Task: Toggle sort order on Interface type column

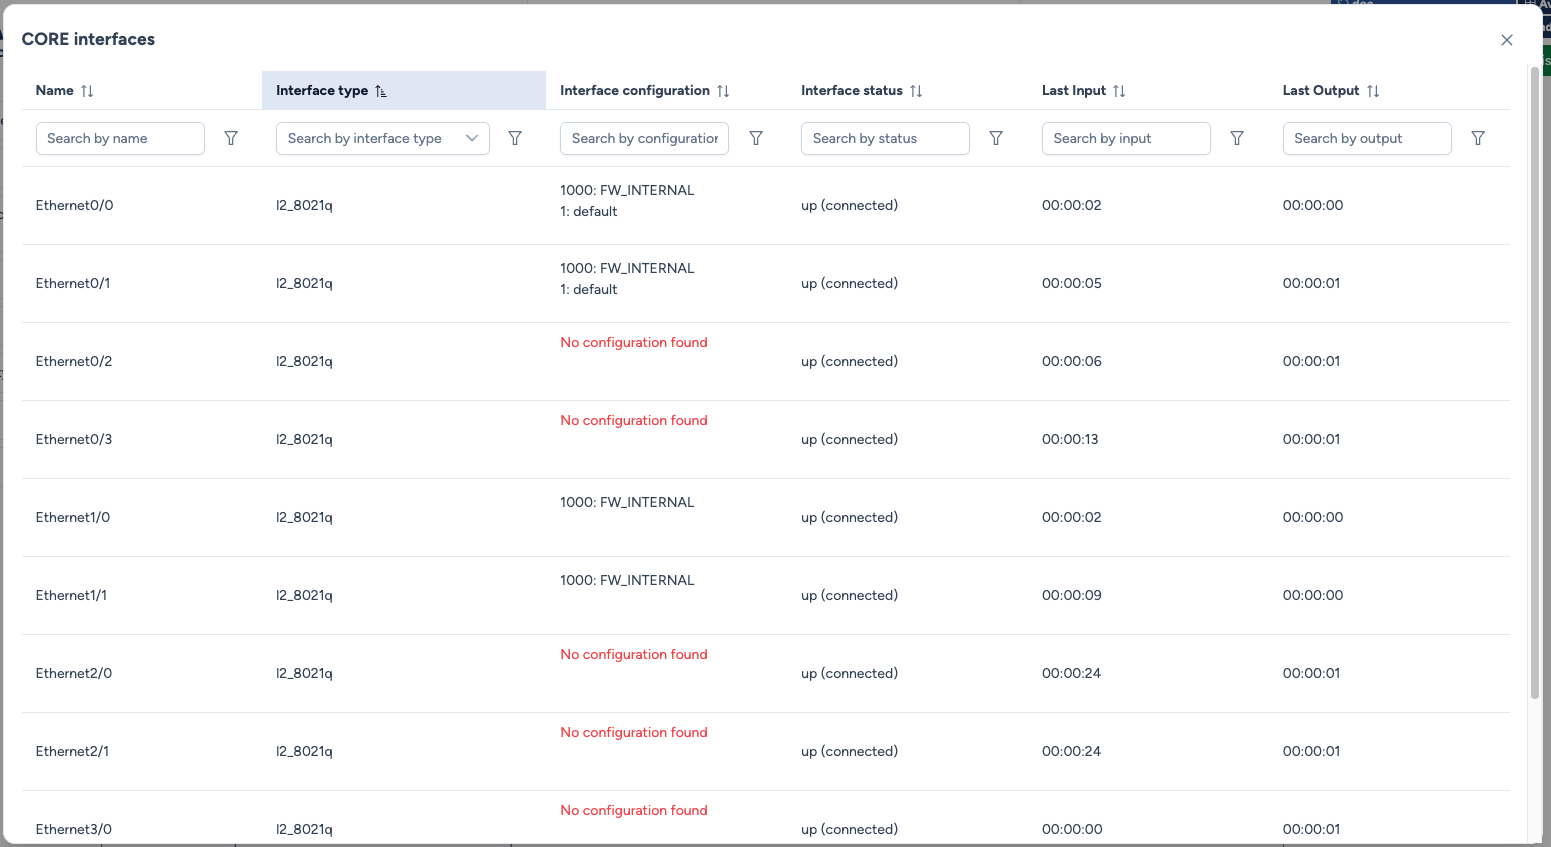Action: click(x=381, y=91)
